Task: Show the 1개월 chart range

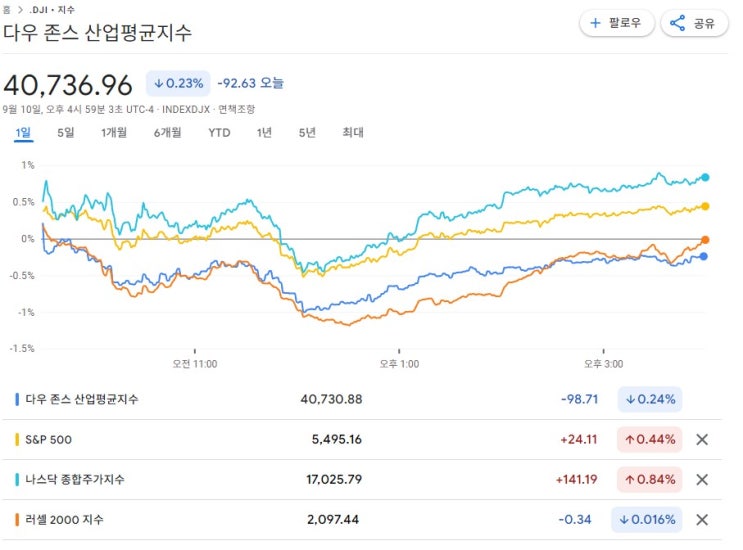Action: 113,132
